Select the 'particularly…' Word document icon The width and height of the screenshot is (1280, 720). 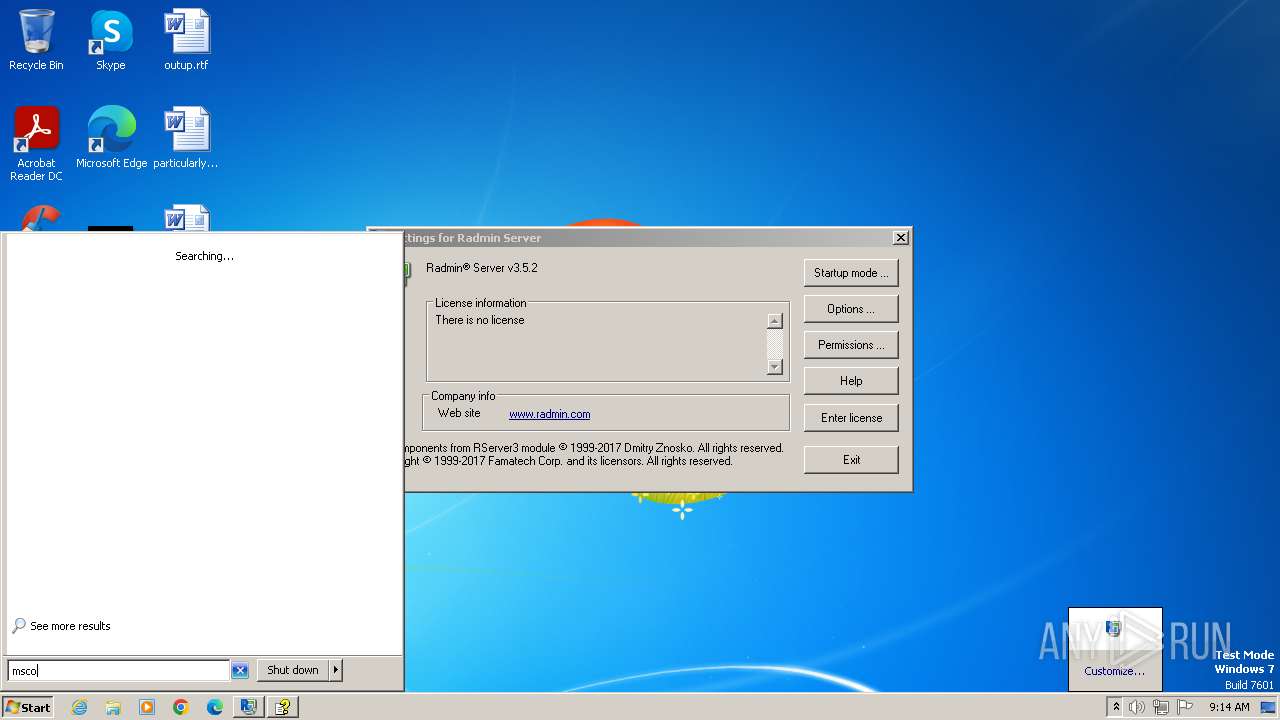tap(186, 138)
